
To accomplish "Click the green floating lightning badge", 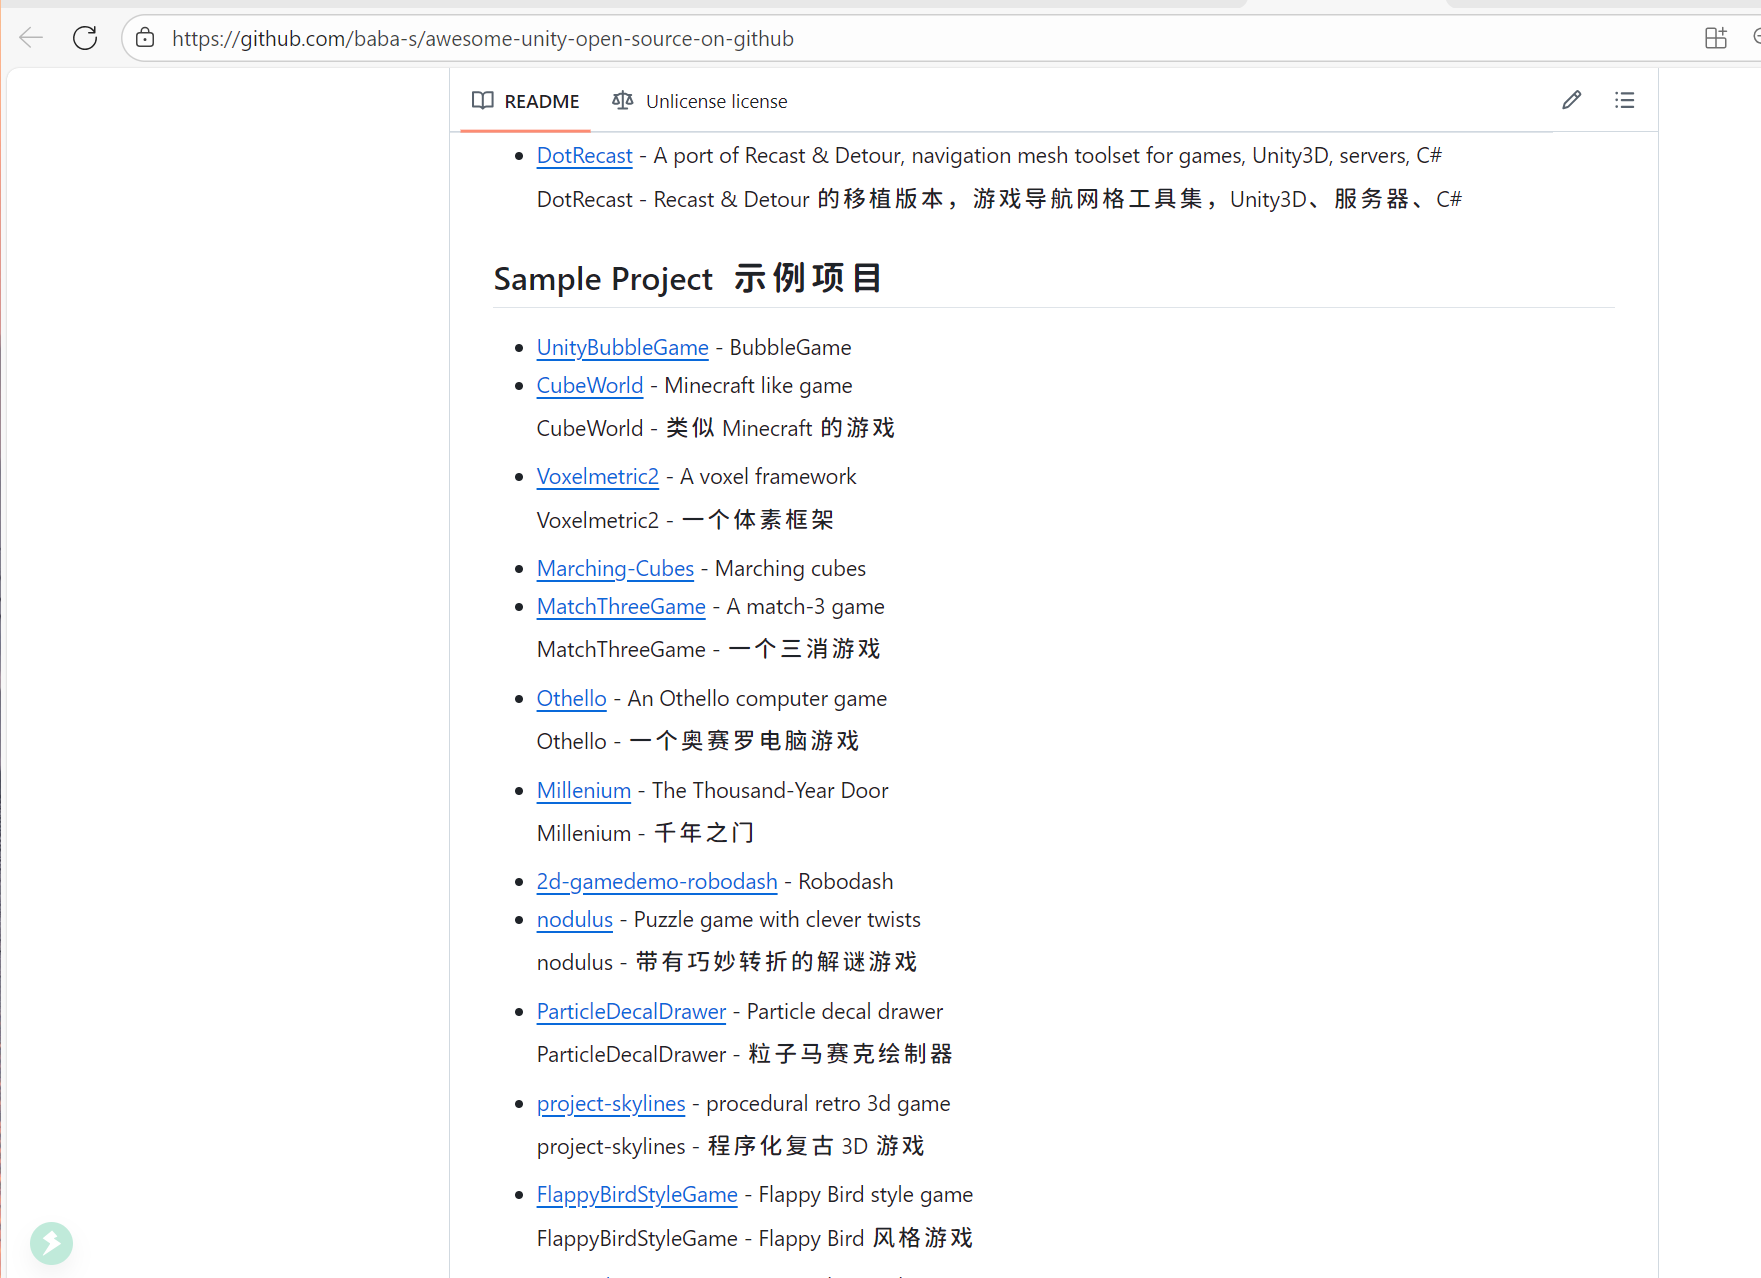I will coord(51,1243).
